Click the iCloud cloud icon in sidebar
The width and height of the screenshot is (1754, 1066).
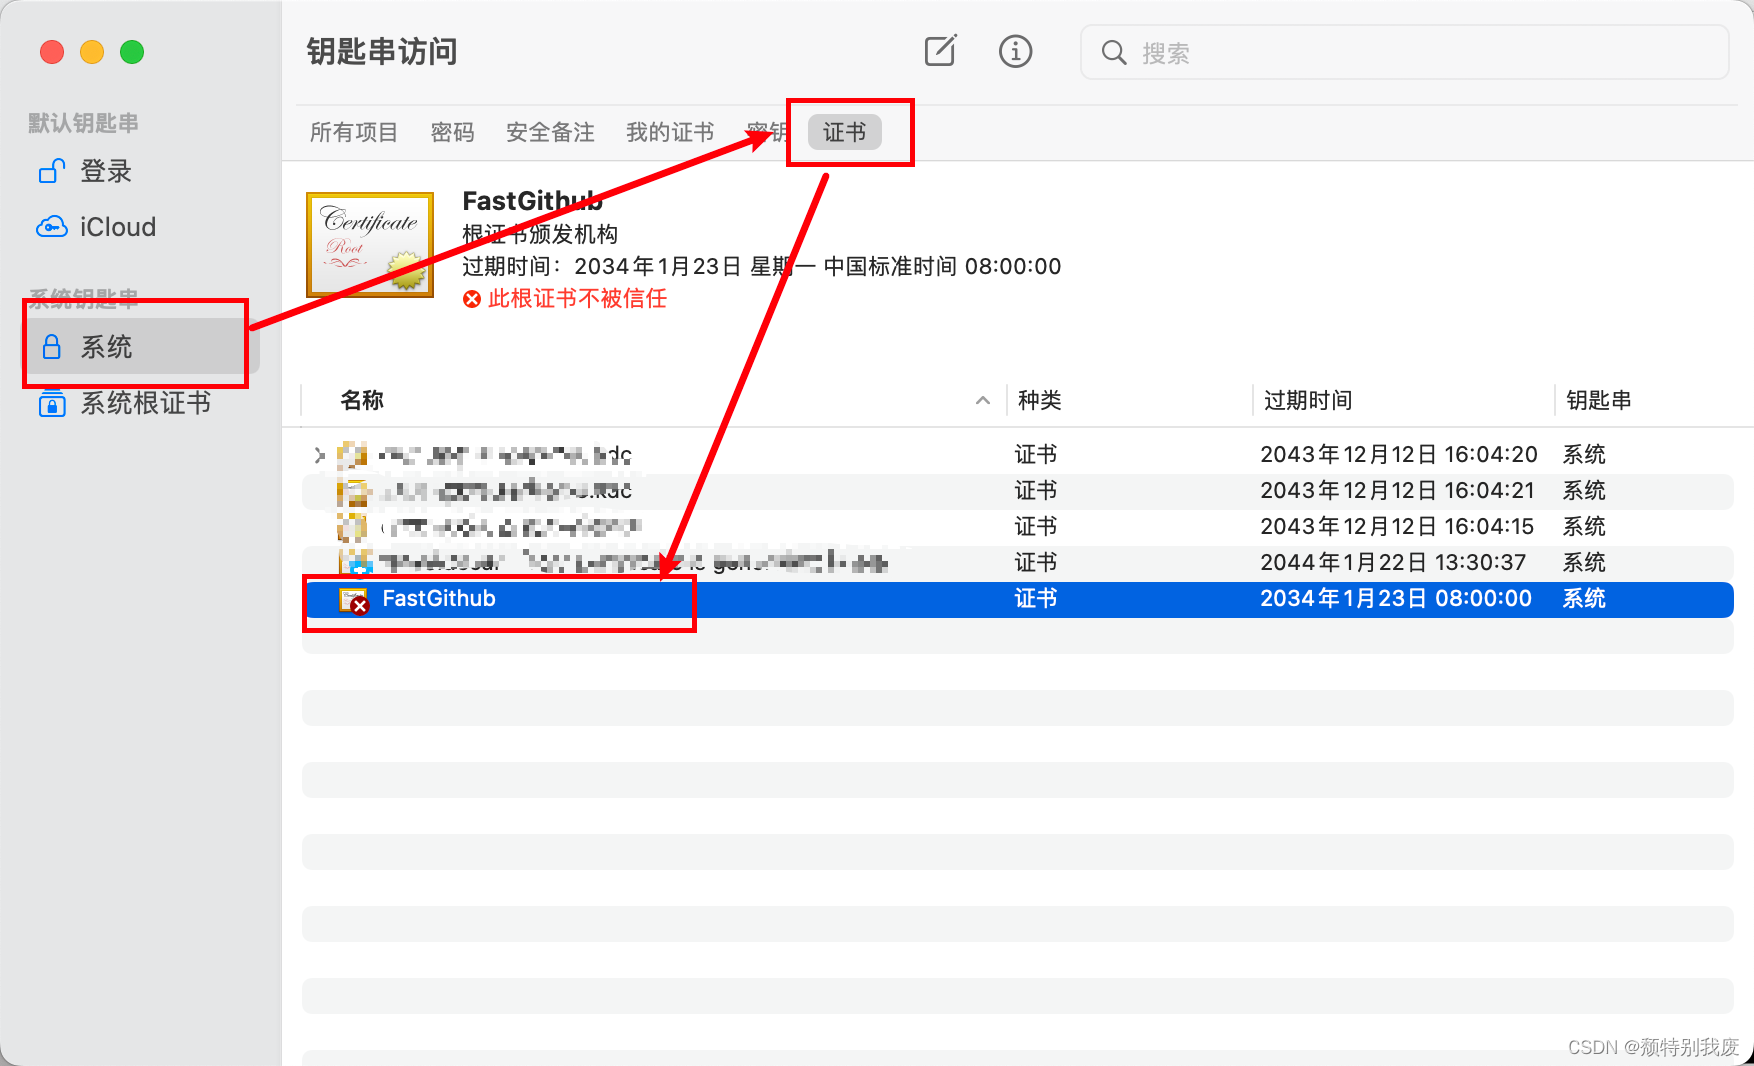51,226
